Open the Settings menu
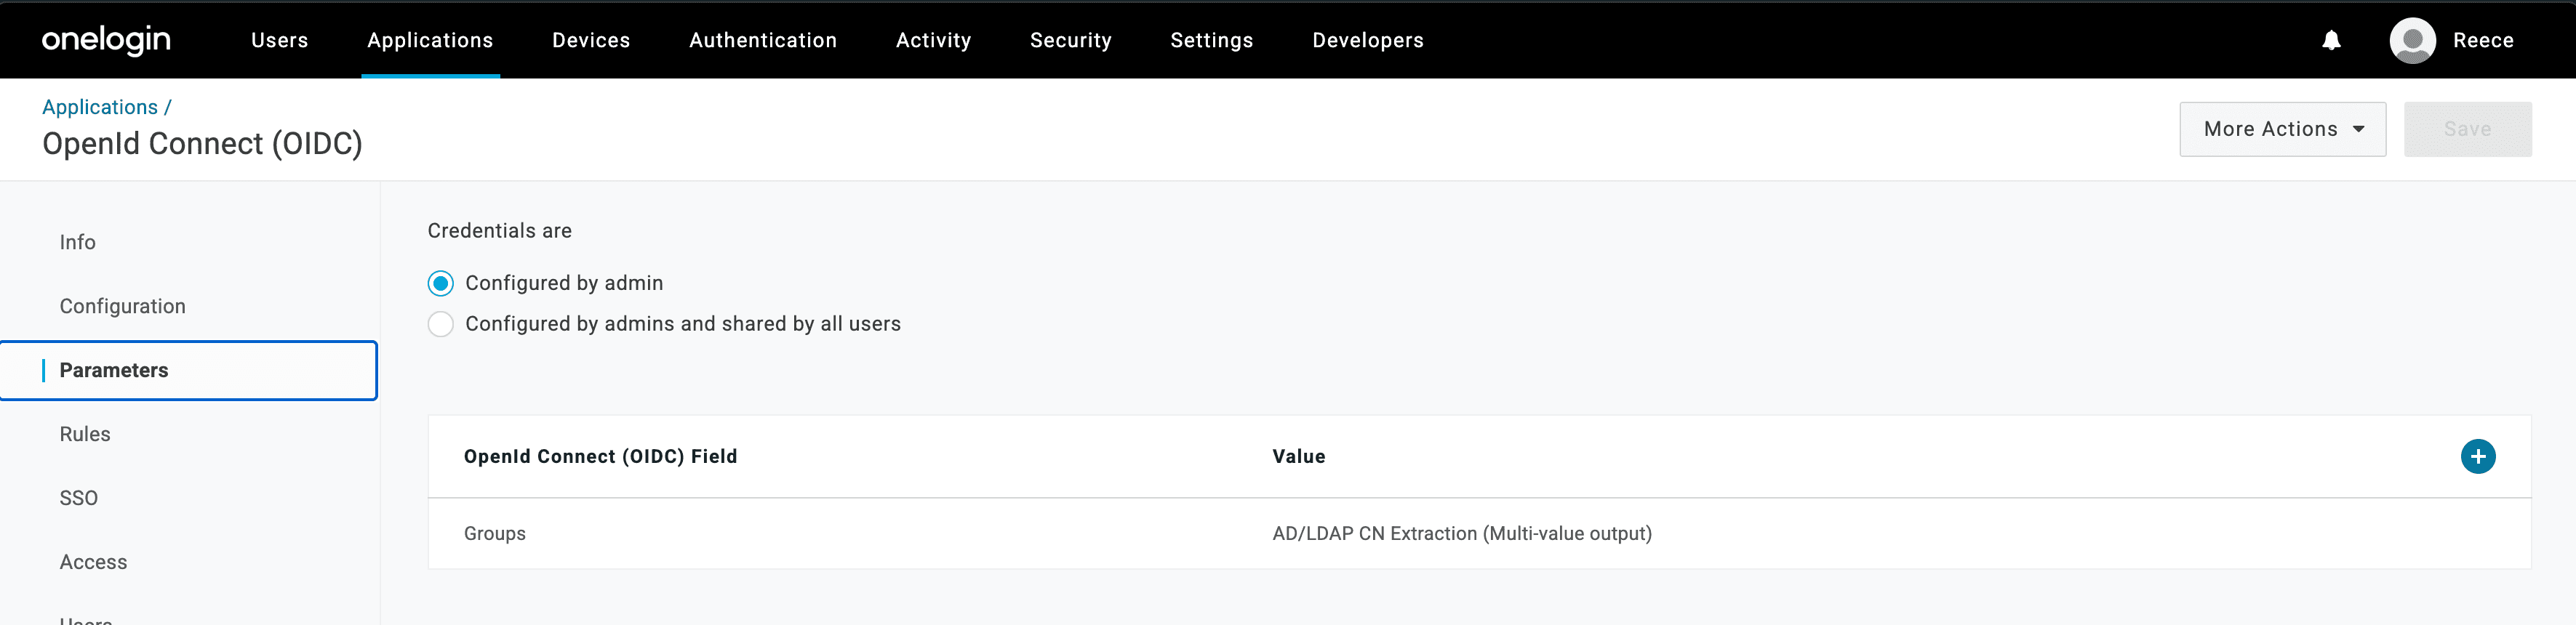Image resolution: width=2576 pixels, height=625 pixels. (1211, 40)
